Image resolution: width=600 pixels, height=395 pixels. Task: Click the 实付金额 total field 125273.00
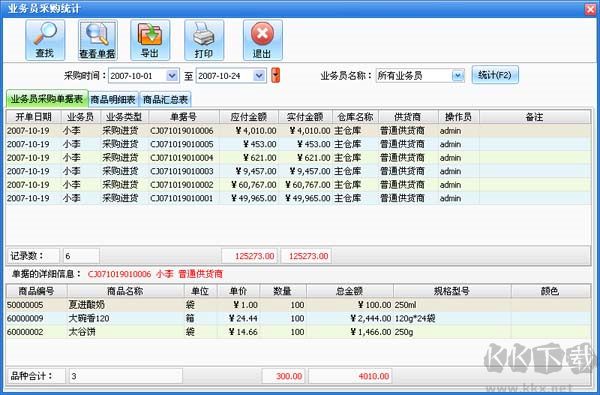(306, 256)
